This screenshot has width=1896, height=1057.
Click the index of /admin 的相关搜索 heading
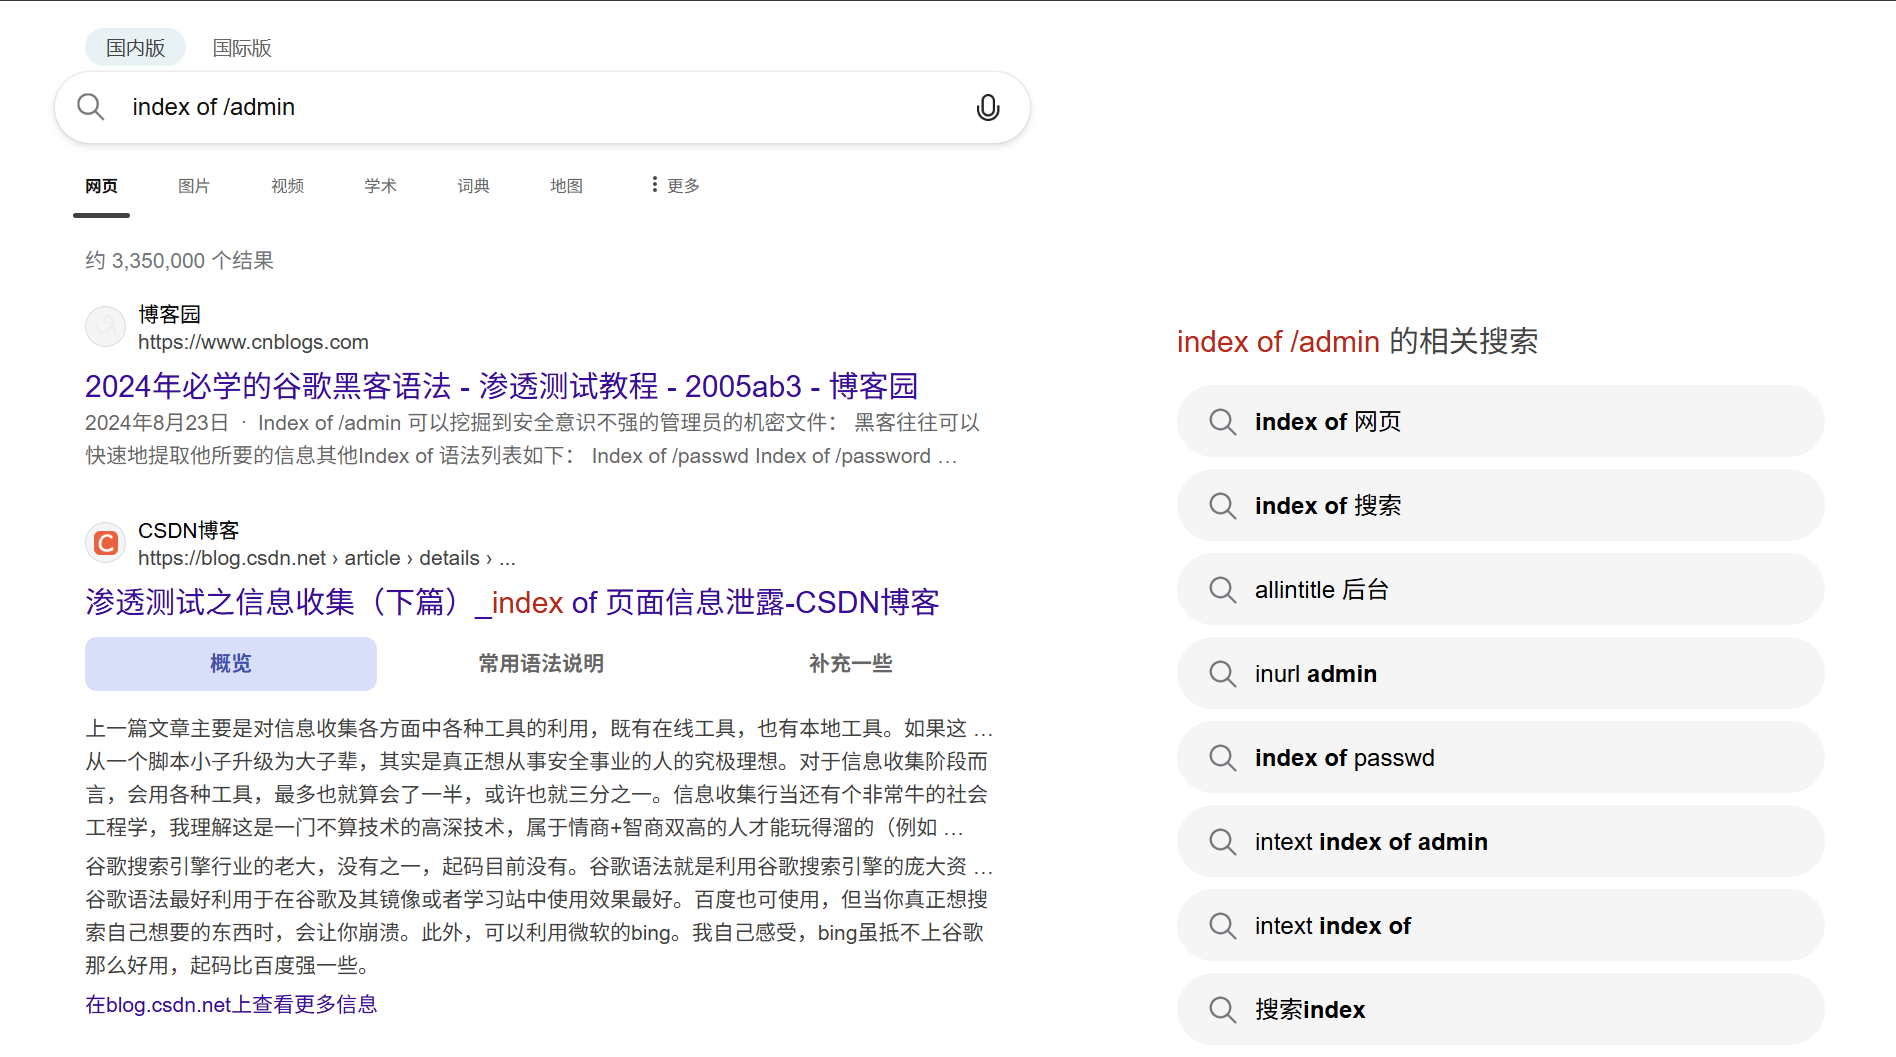pyautogui.click(x=1357, y=342)
